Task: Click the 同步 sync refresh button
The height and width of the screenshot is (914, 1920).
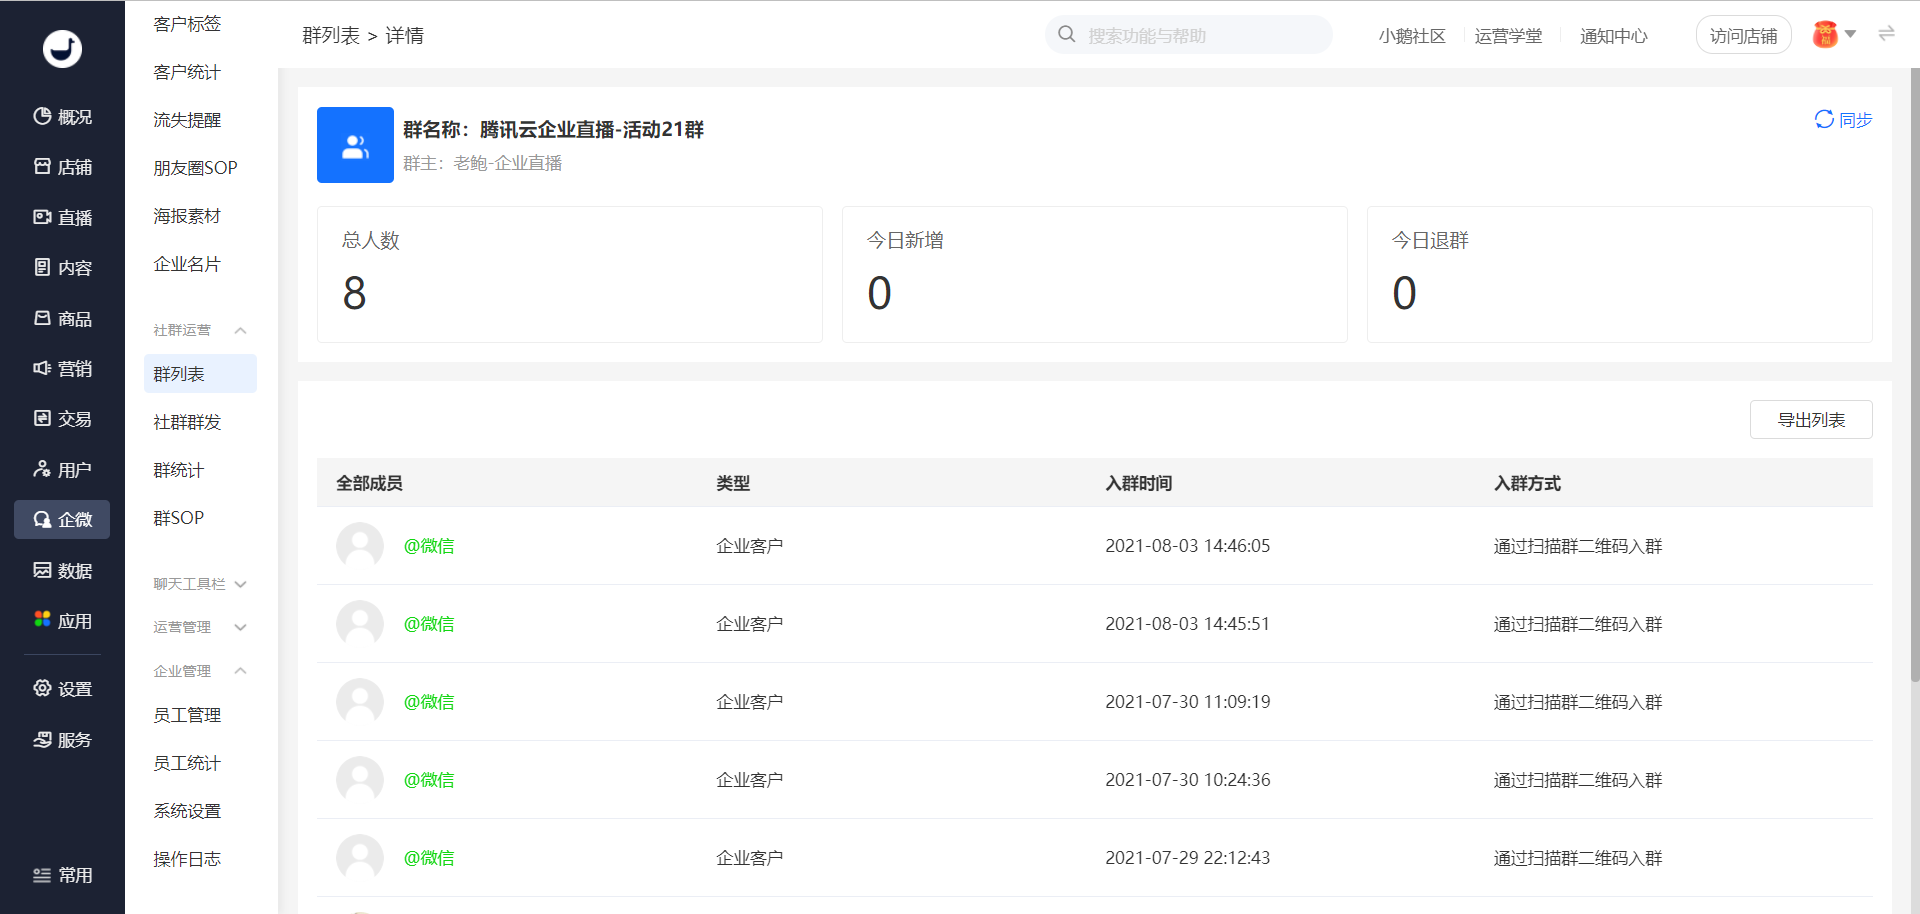Action: click(1843, 119)
